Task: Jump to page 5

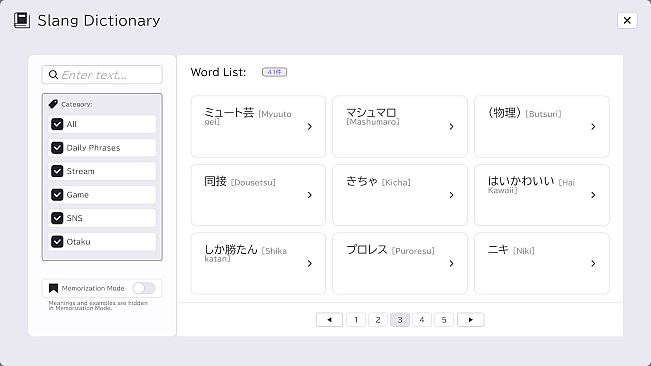Action: pyautogui.click(x=444, y=320)
